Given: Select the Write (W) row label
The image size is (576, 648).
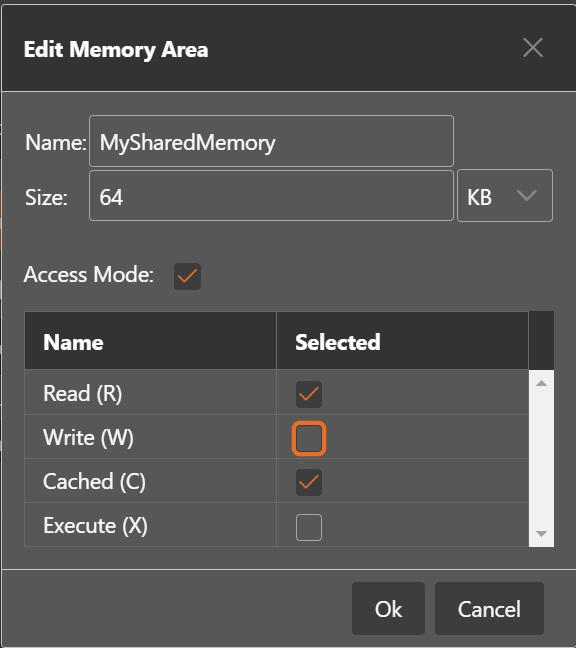Looking at the screenshot, I should pyautogui.click(x=88, y=437).
